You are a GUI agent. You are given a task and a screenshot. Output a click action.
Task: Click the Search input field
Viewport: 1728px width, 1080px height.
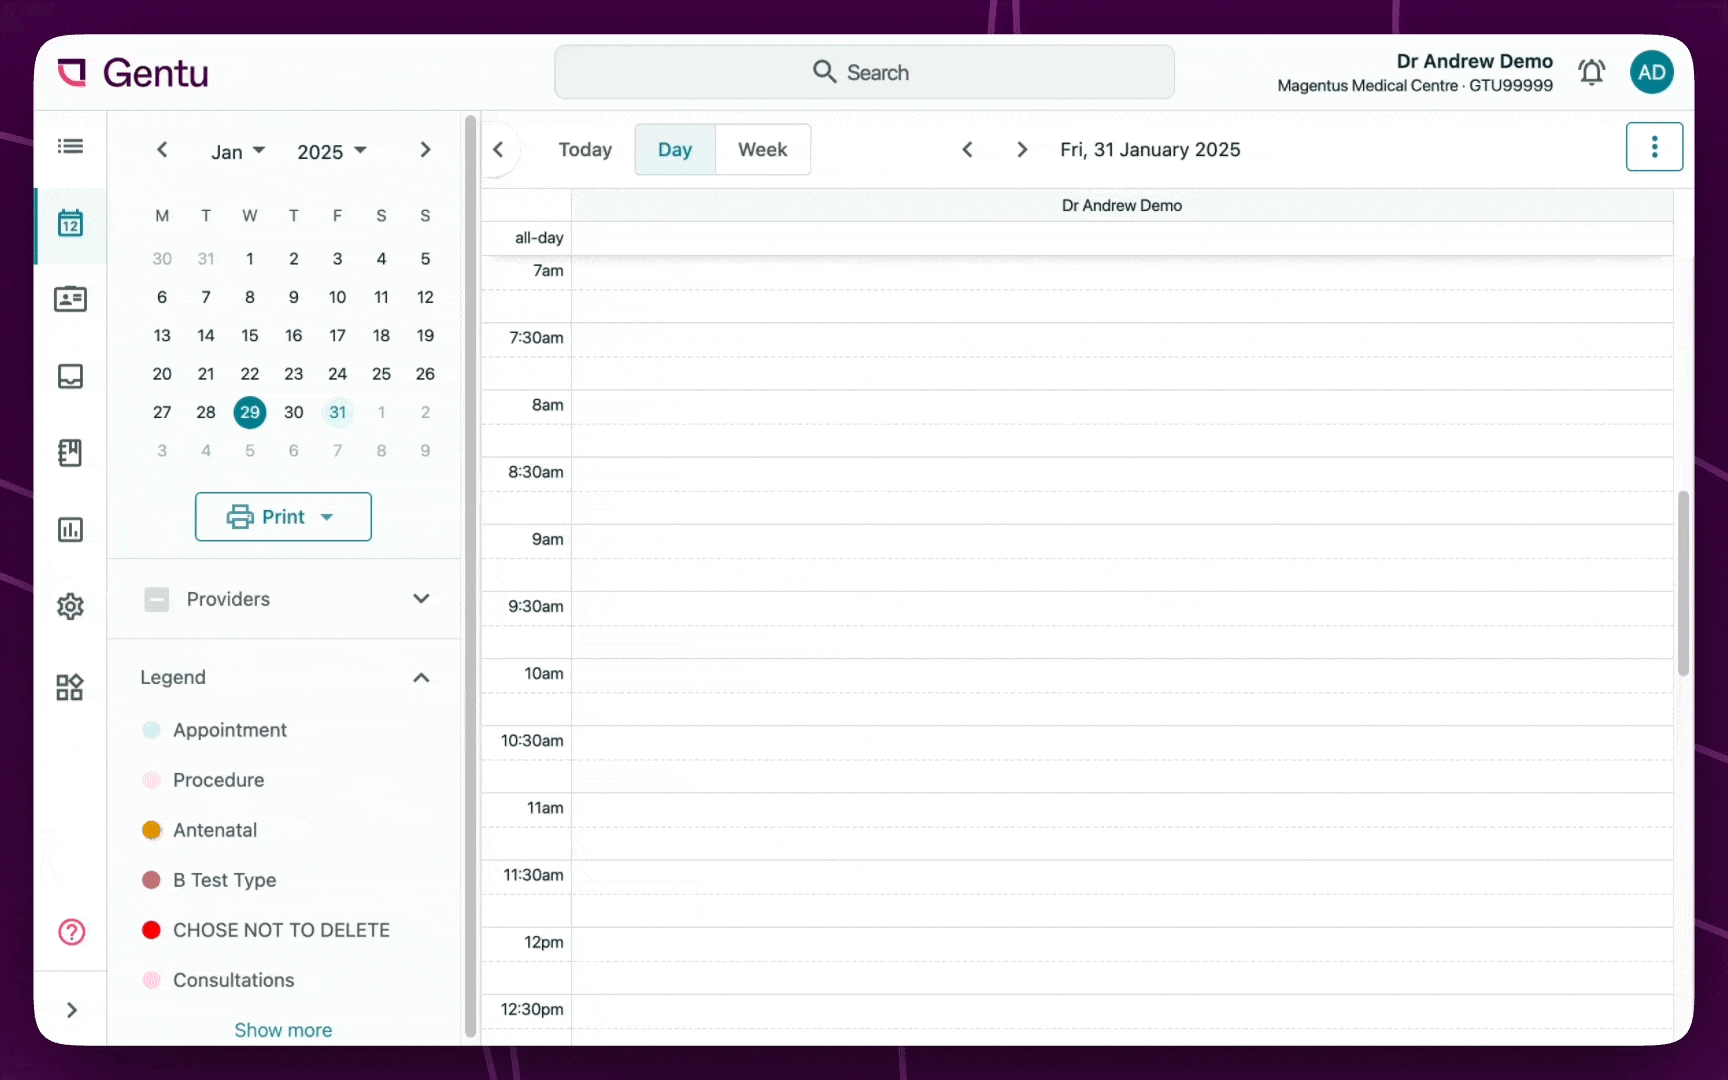tap(864, 72)
